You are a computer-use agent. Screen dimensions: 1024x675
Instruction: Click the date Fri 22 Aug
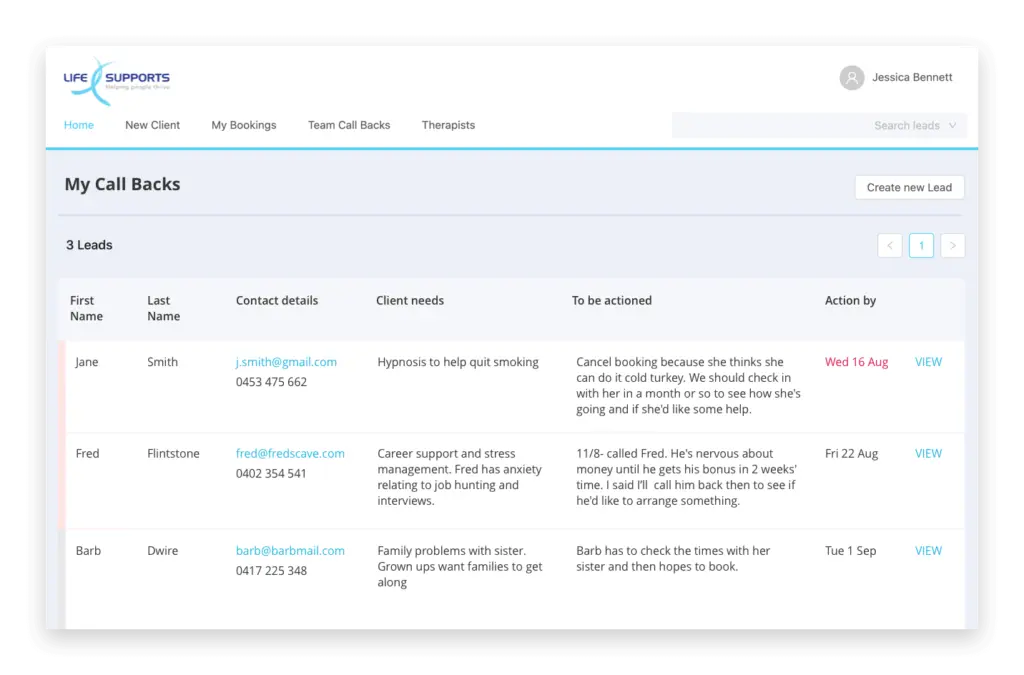(851, 453)
